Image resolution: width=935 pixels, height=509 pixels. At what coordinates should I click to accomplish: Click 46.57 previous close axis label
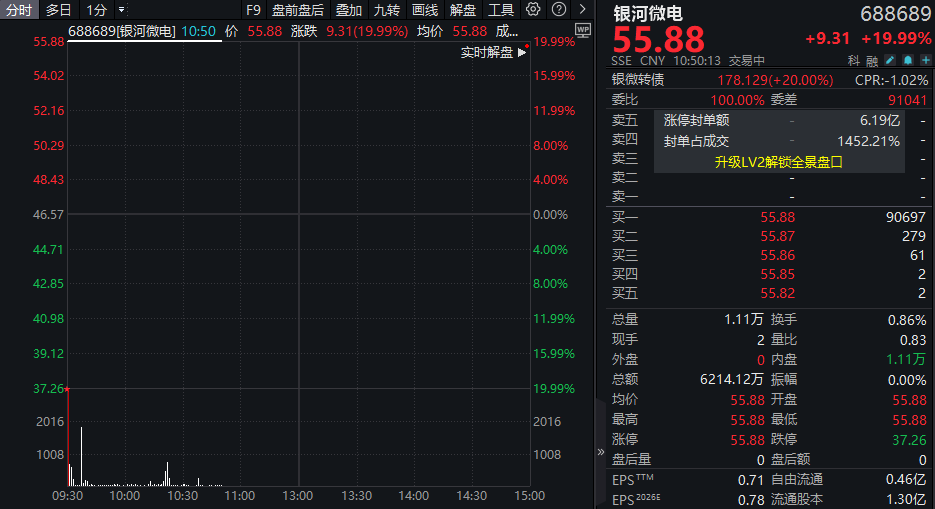click(x=48, y=215)
